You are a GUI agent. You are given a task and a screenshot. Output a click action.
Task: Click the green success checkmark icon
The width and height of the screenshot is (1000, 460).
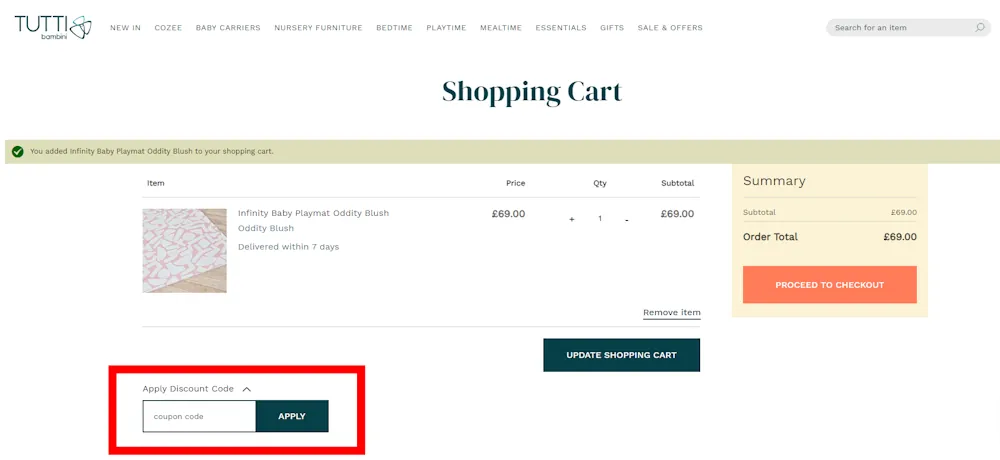(x=18, y=152)
